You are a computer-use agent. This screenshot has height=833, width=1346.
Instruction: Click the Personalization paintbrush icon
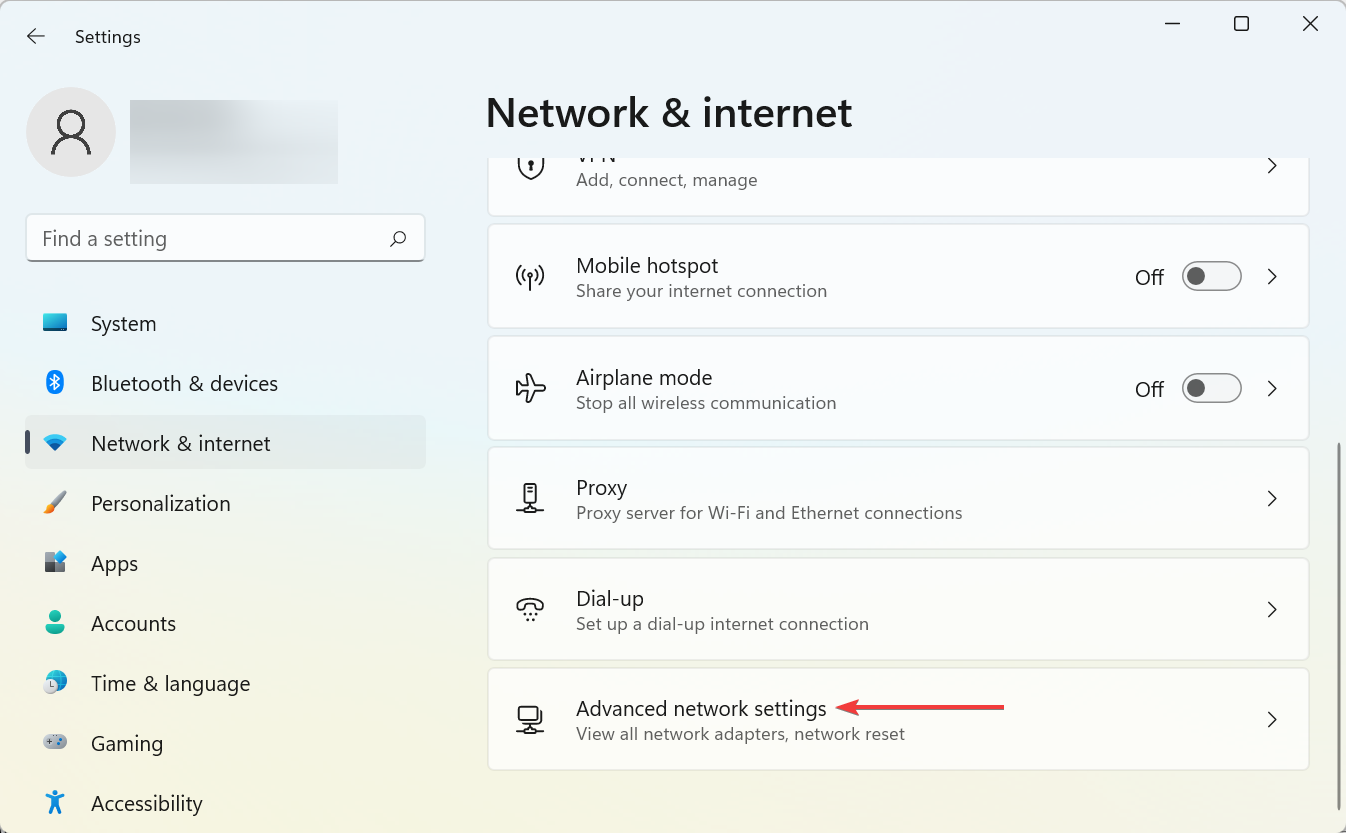[55, 503]
